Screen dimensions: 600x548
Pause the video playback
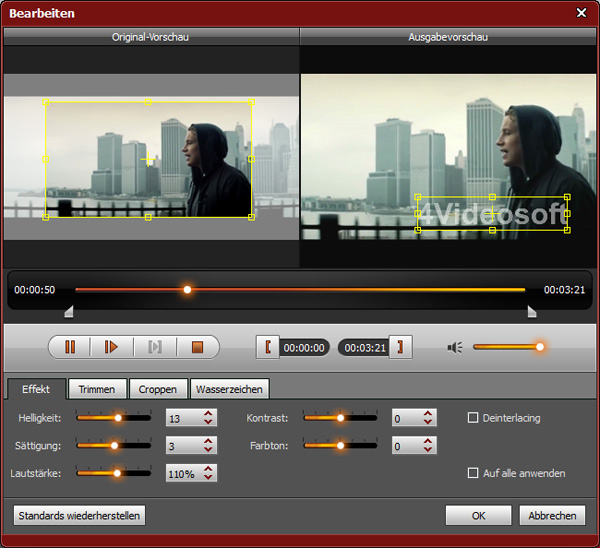[70, 347]
